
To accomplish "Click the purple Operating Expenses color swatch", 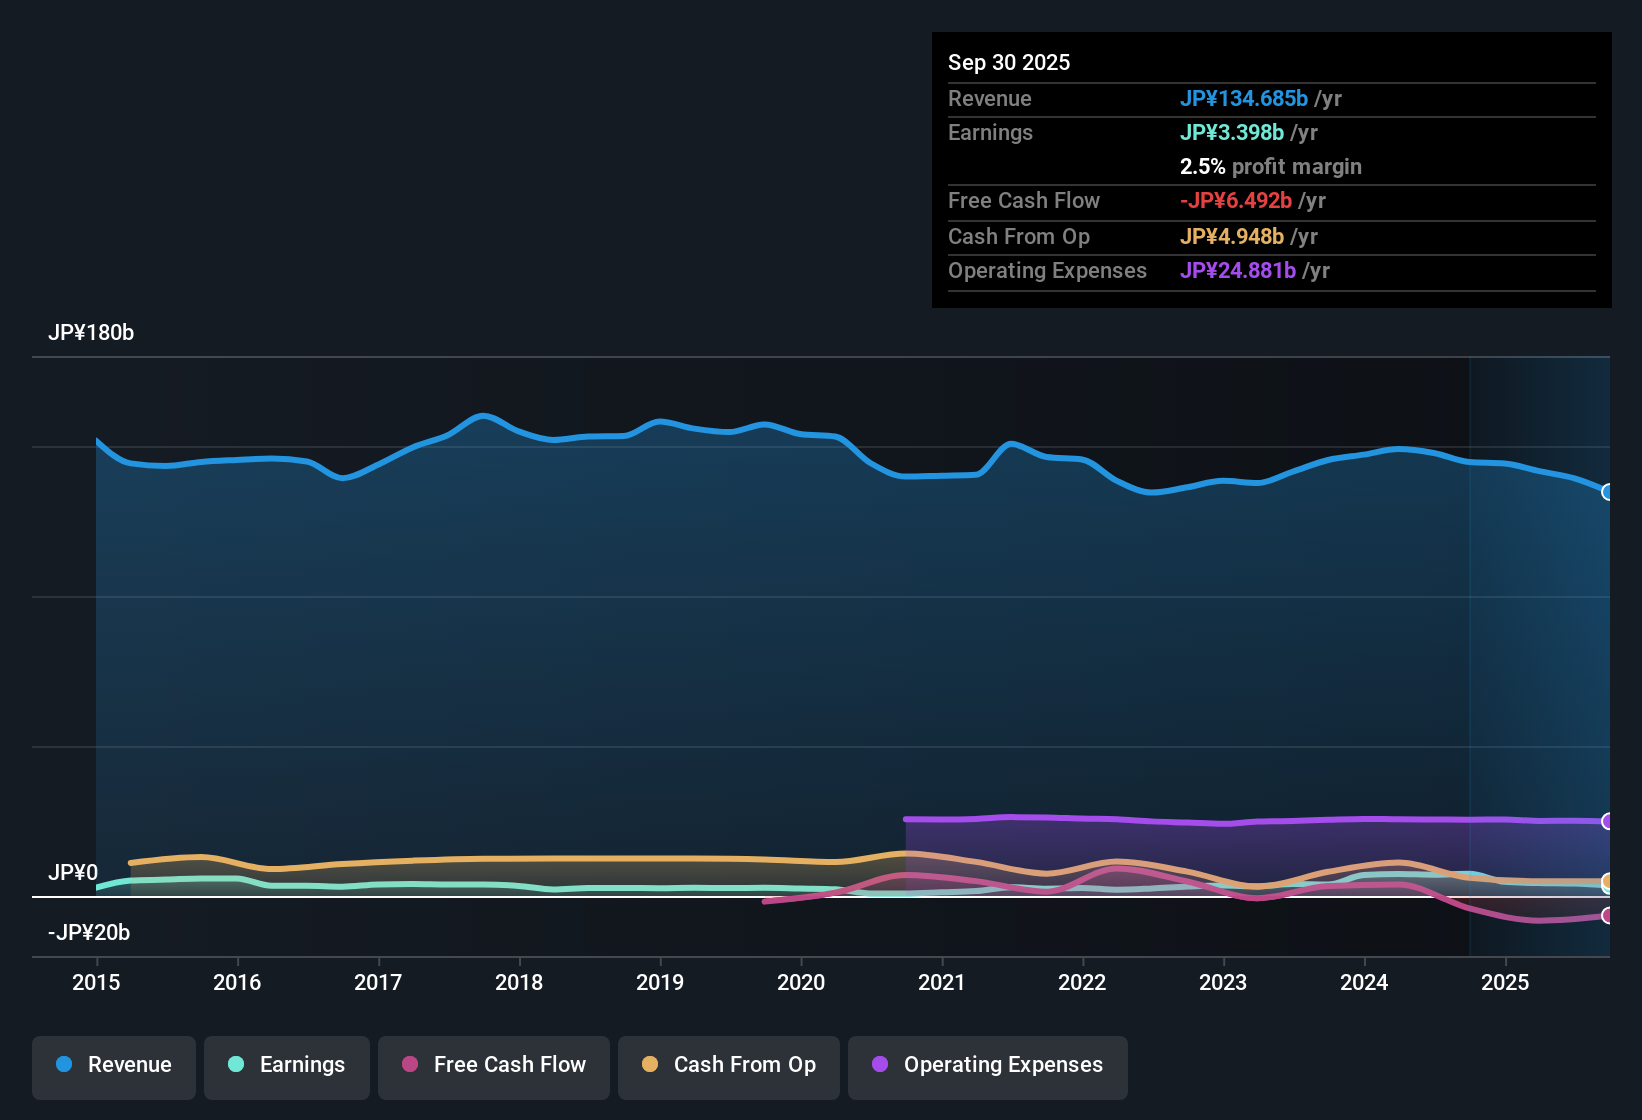I will click(880, 1066).
